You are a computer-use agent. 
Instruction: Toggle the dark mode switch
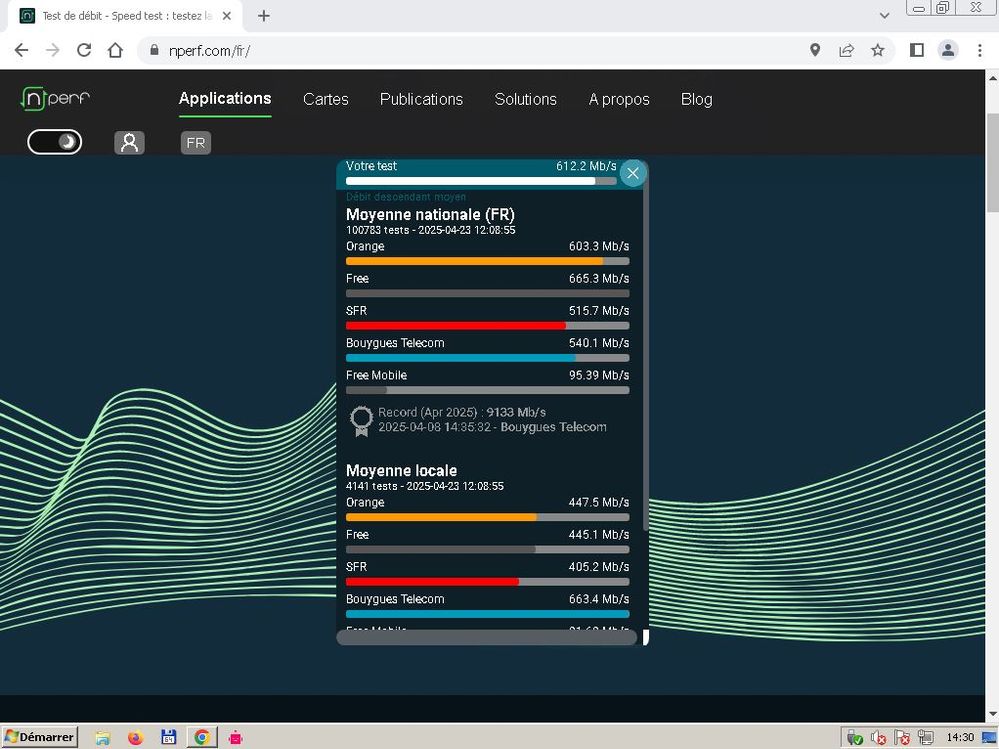[x=55, y=142]
